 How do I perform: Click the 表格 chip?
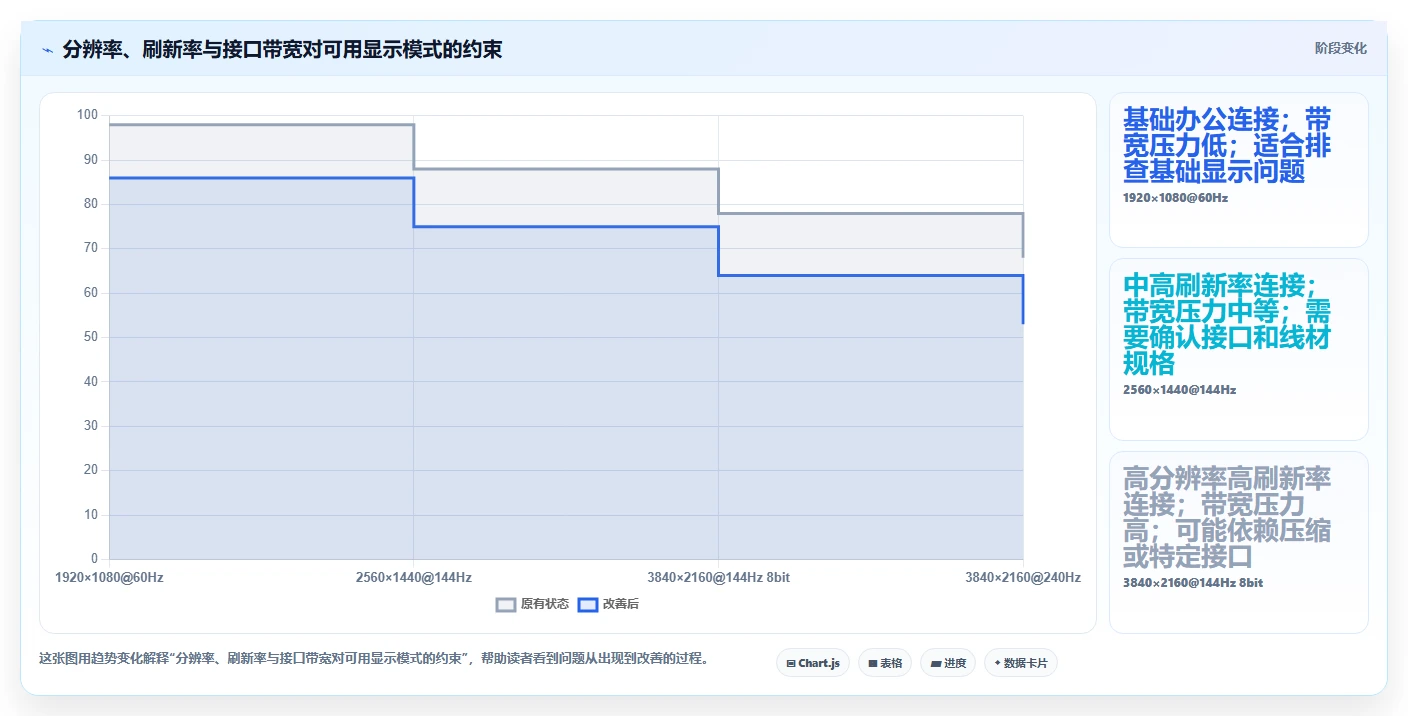tap(885, 663)
